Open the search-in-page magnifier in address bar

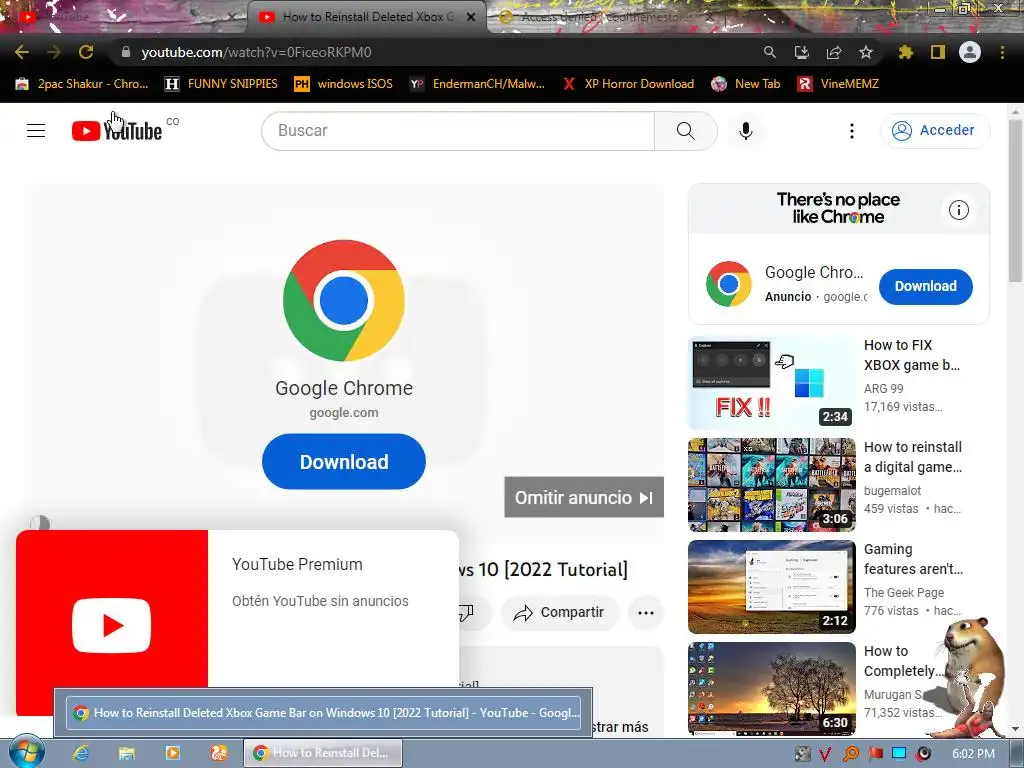point(770,52)
